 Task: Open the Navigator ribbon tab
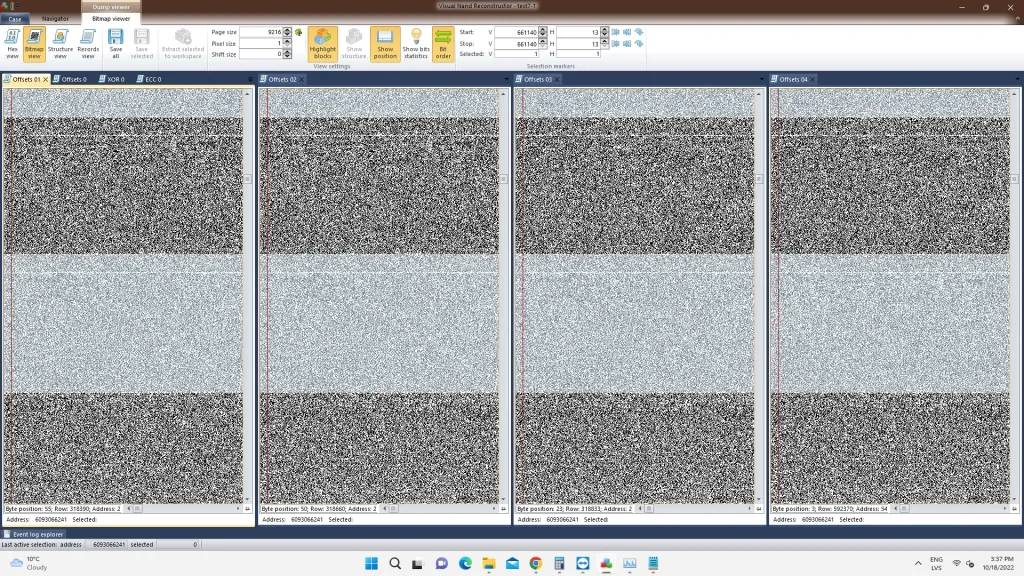(56, 19)
